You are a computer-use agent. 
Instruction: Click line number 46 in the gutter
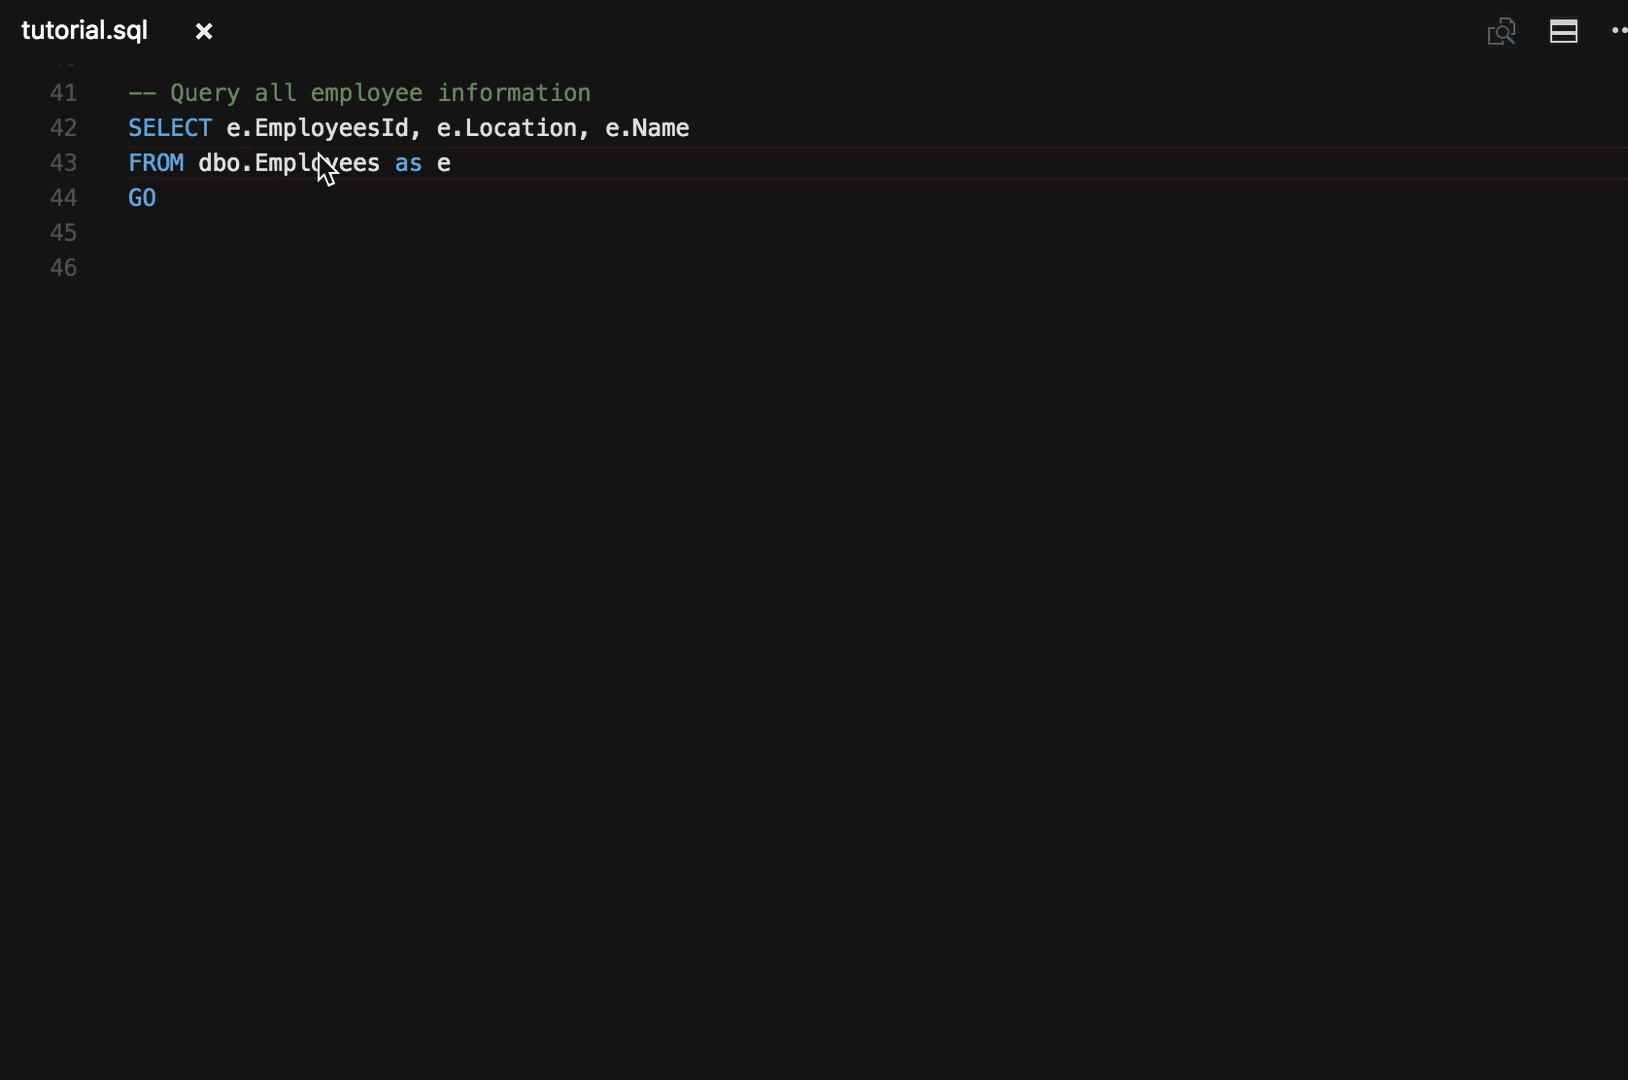[x=62, y=267]
